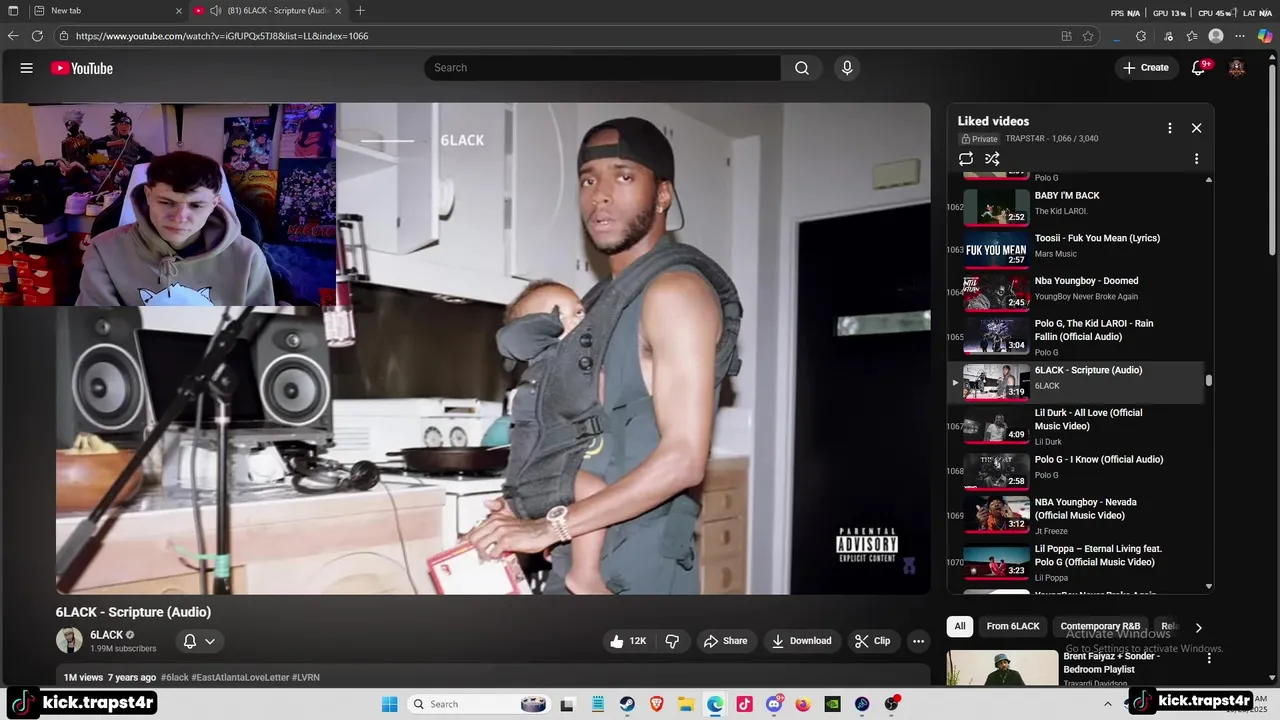
Task: Open the browser favorites list icon
Action: pyautogui.click(x=1192, y=36)
